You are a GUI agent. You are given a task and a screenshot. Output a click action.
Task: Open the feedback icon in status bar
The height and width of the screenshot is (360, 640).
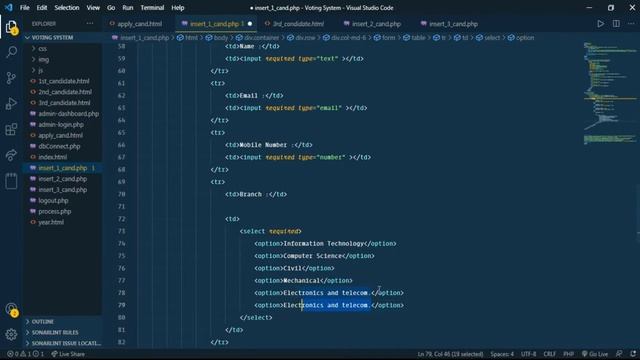[x=619, y=354]
